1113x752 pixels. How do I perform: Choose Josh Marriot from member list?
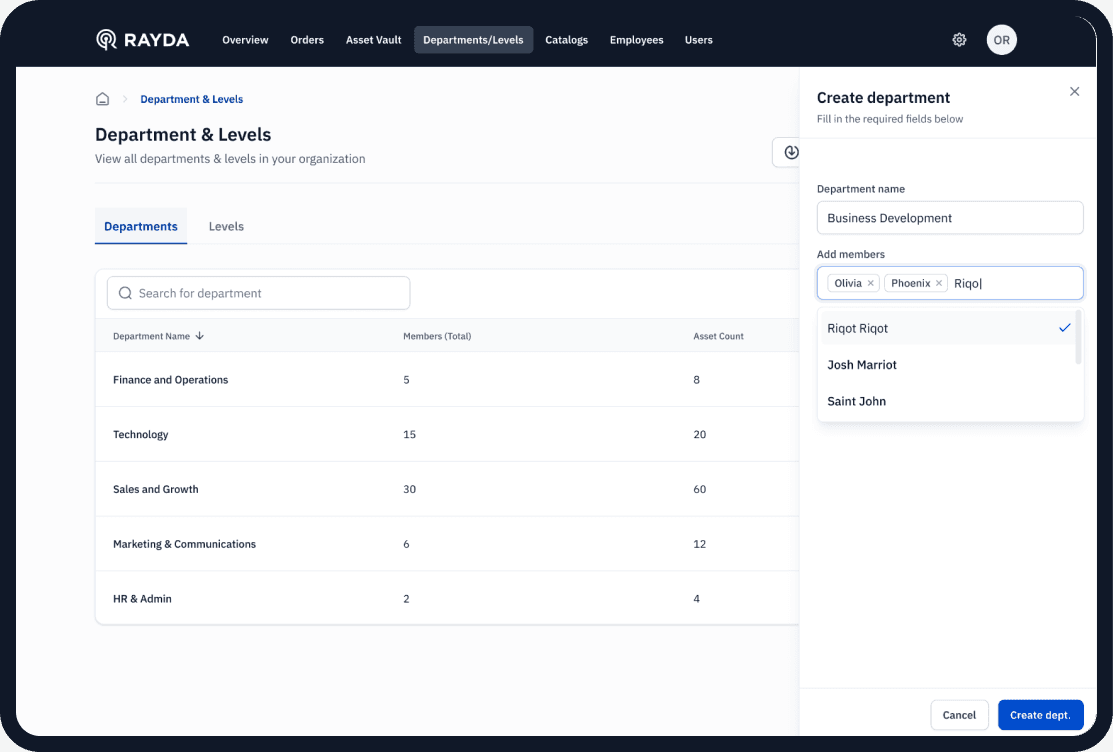tap(948, 365)
